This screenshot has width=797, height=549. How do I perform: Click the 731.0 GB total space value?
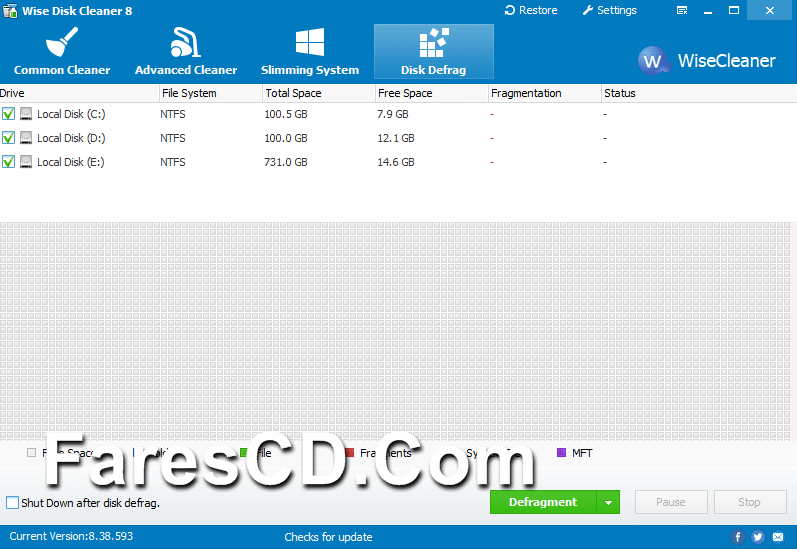(286, 162)
